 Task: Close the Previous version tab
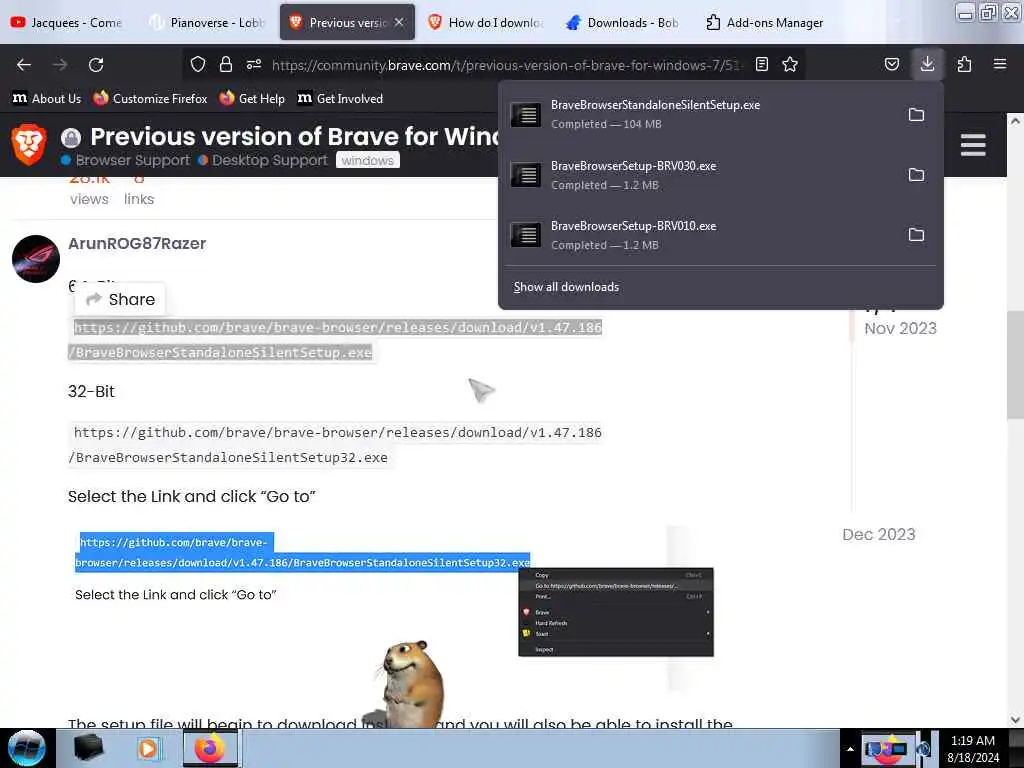pyautogui.click(x=399, y=22)
